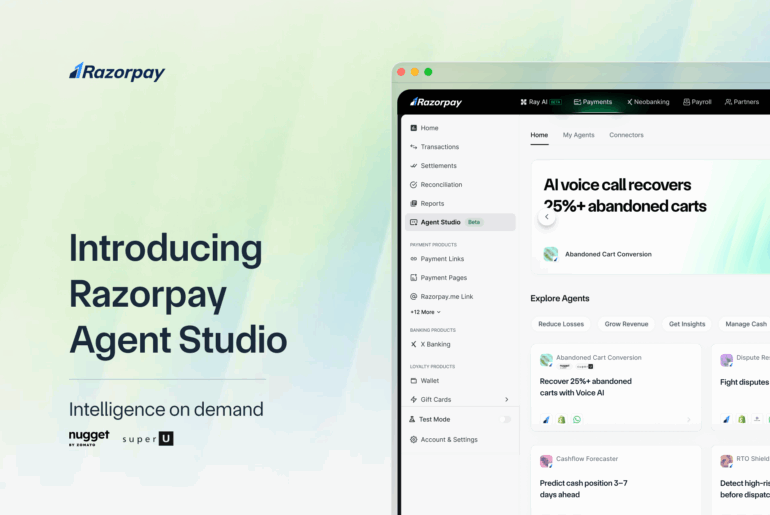Click the Dispute agent card icon
The height and width of the screenshot is (515, 770).
(726, 360)
